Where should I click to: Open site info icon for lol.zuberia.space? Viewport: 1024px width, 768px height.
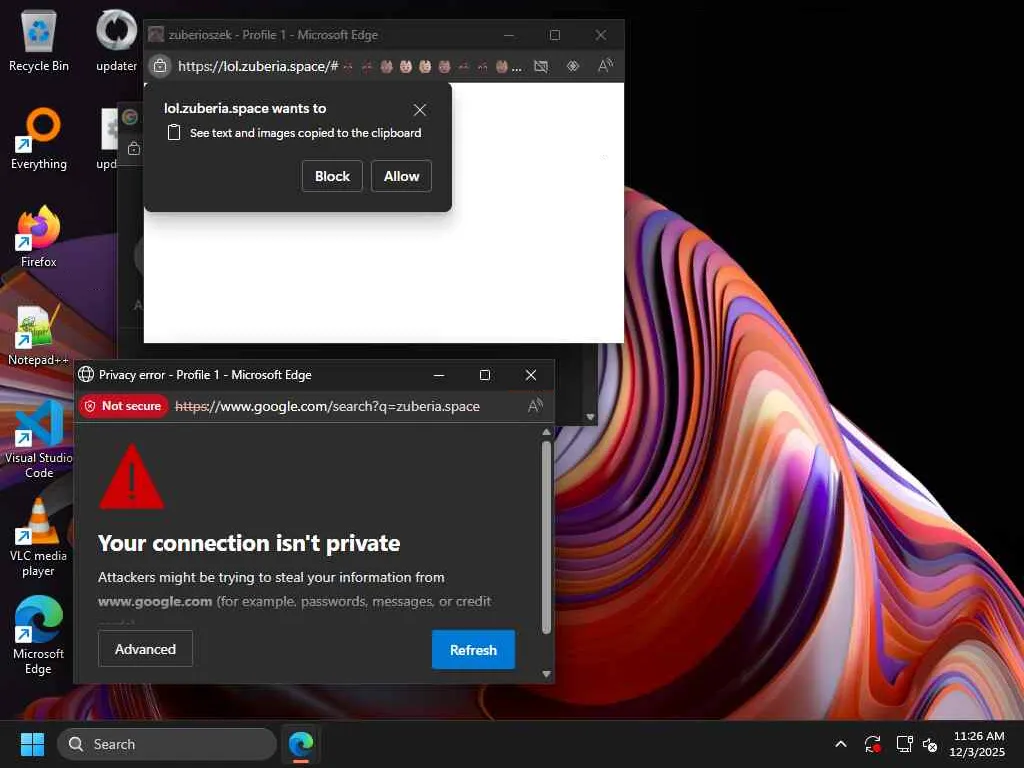tap(160, 66)
